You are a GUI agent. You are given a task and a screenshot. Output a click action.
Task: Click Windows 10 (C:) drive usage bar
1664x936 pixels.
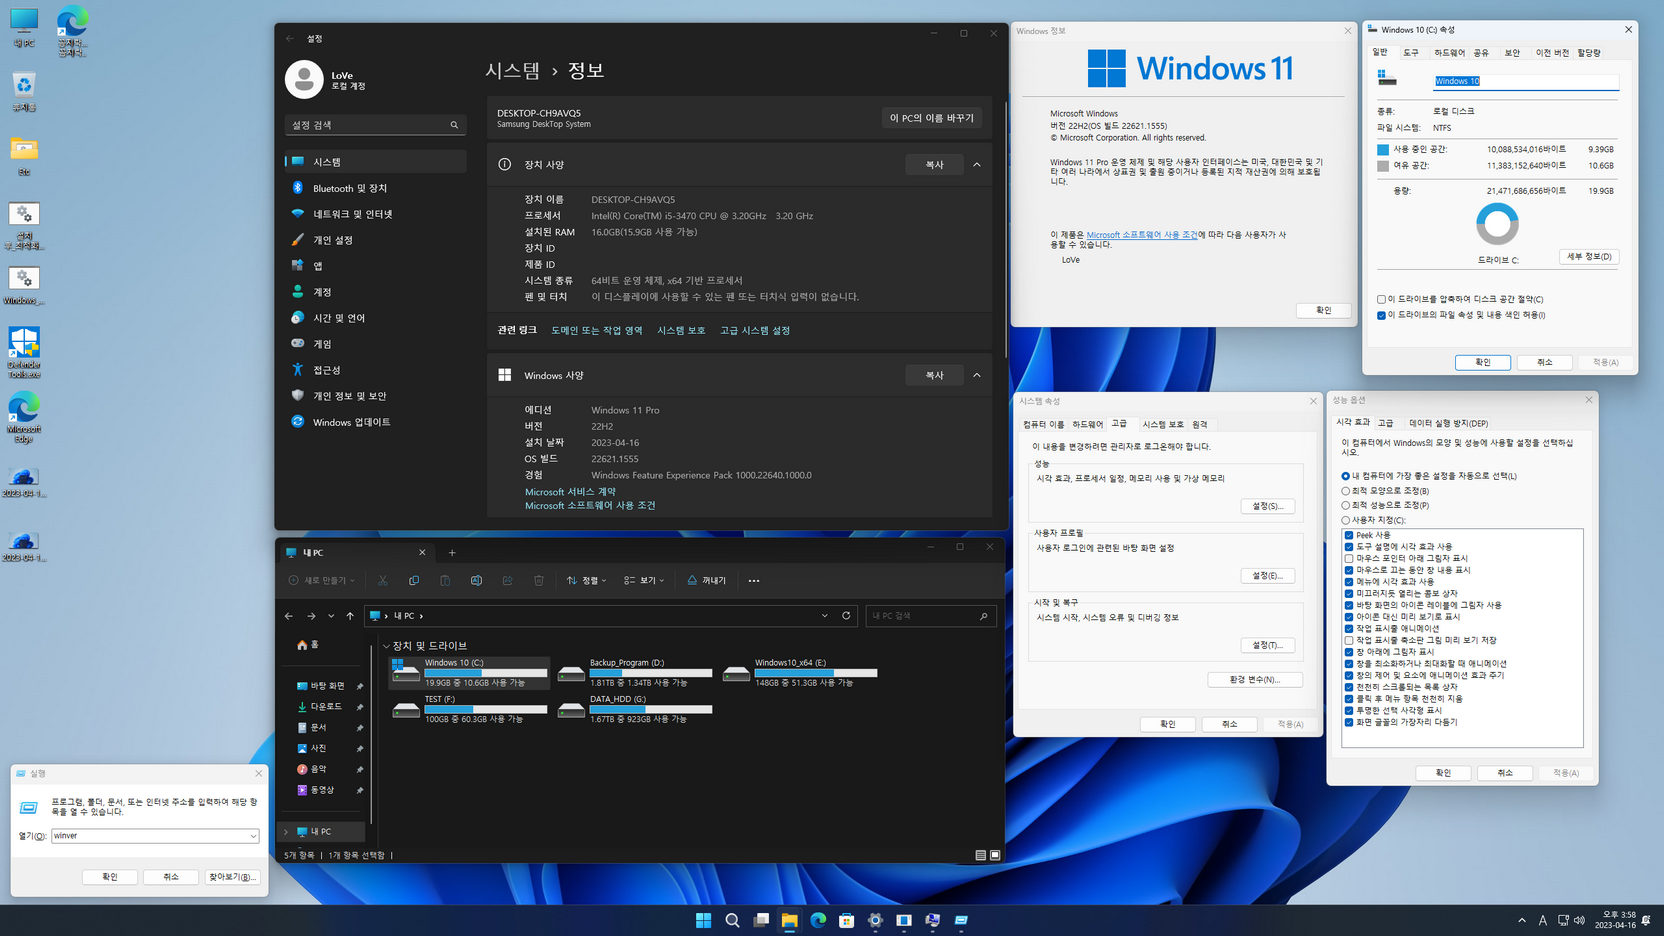click(486, 673)
